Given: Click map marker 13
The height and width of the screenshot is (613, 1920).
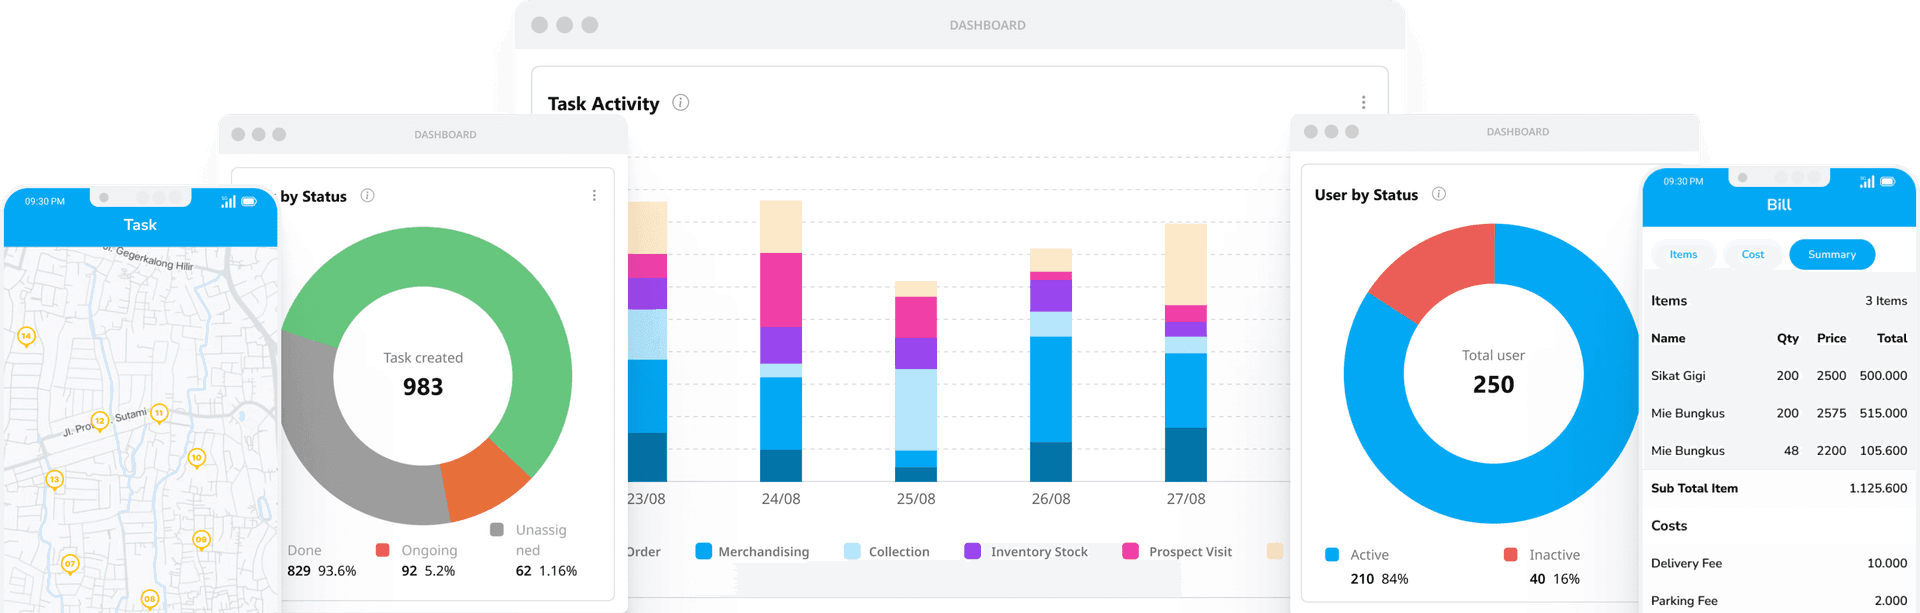Looking at the screenshot, I should (x=55, y=480).
